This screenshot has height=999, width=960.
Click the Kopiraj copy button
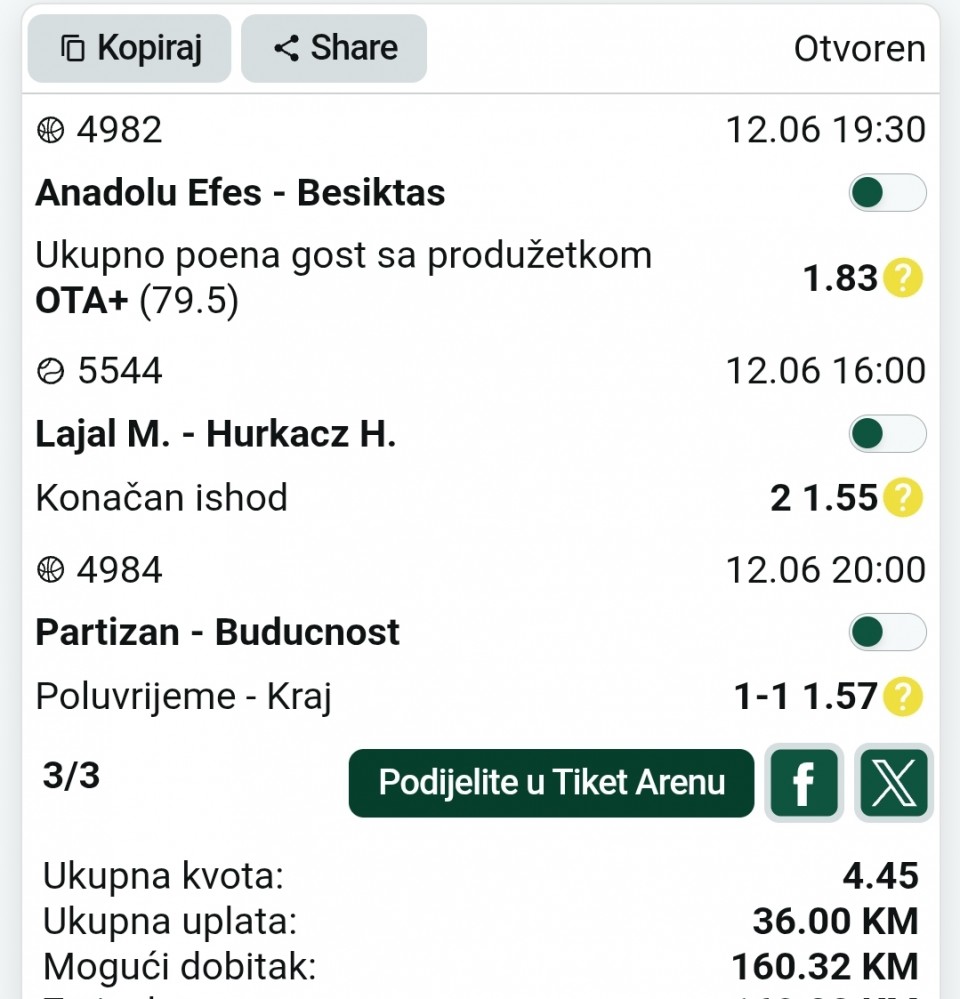129,48
